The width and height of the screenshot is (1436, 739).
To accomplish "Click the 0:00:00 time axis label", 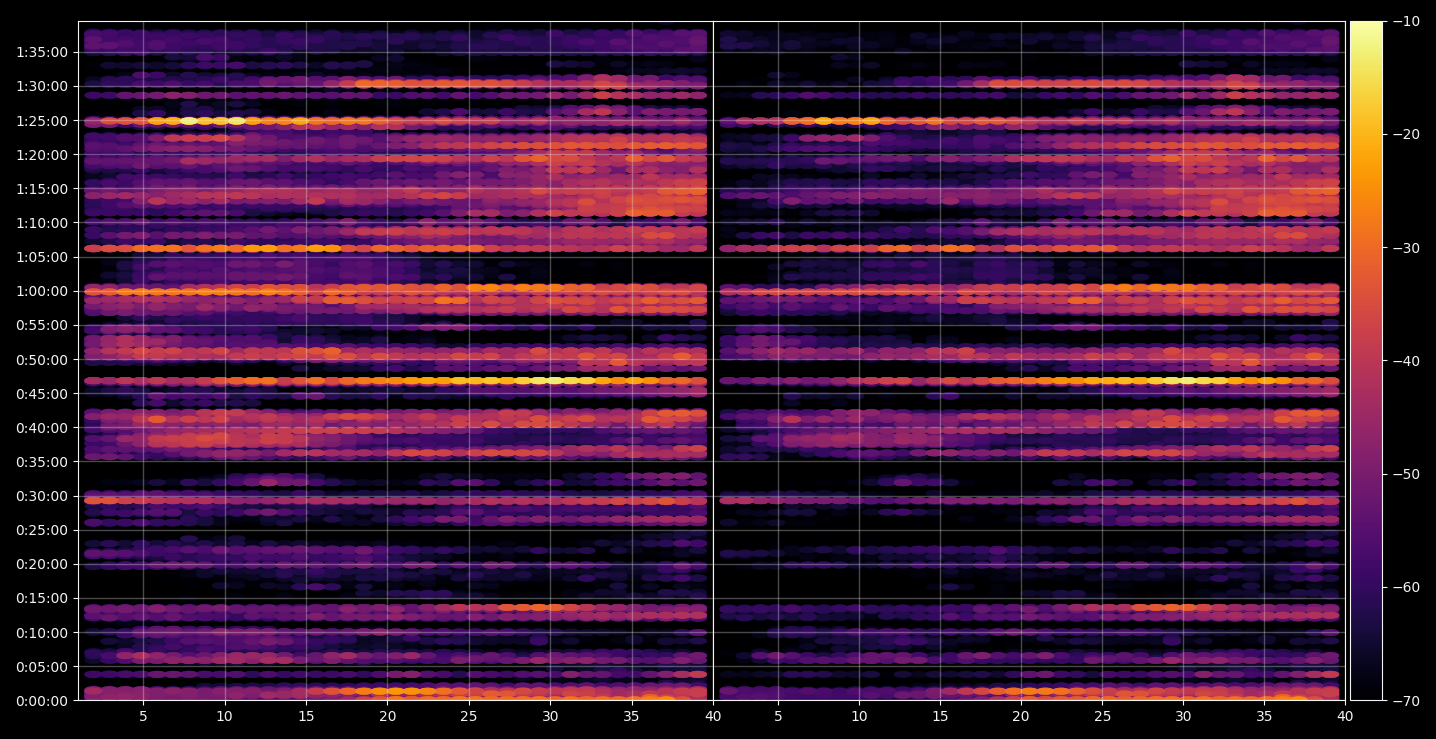I will click(x=42, y=701).
